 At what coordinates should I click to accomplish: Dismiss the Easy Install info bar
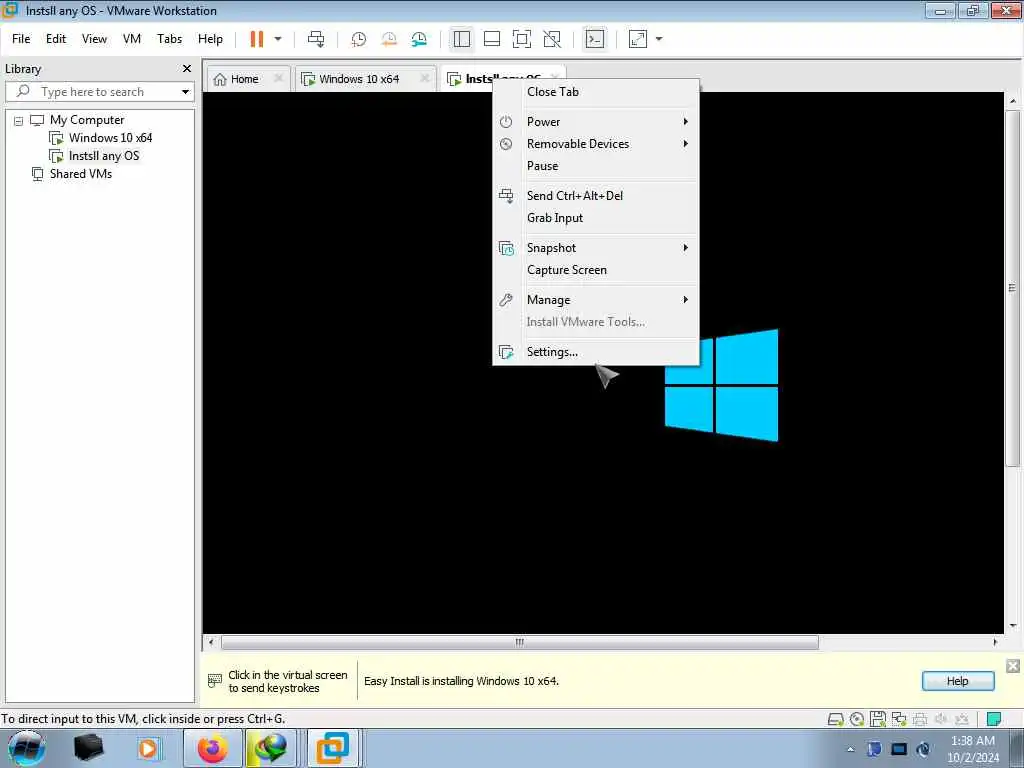(x=1013, y=666)
